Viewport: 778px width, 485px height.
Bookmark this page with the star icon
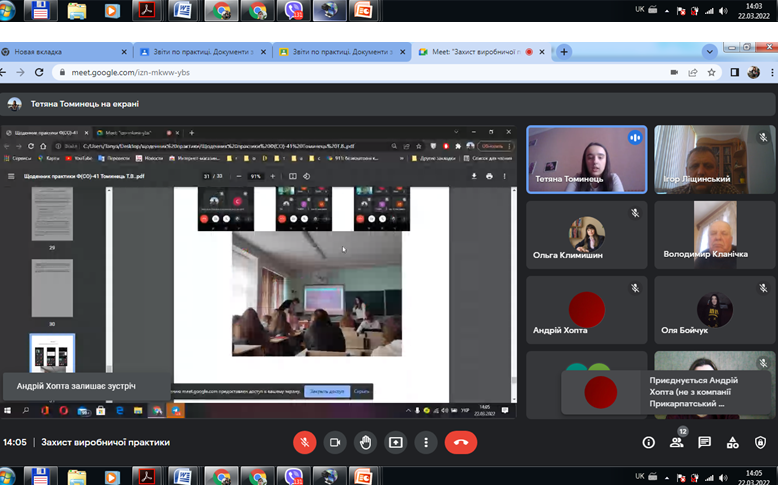pos(712,72)
